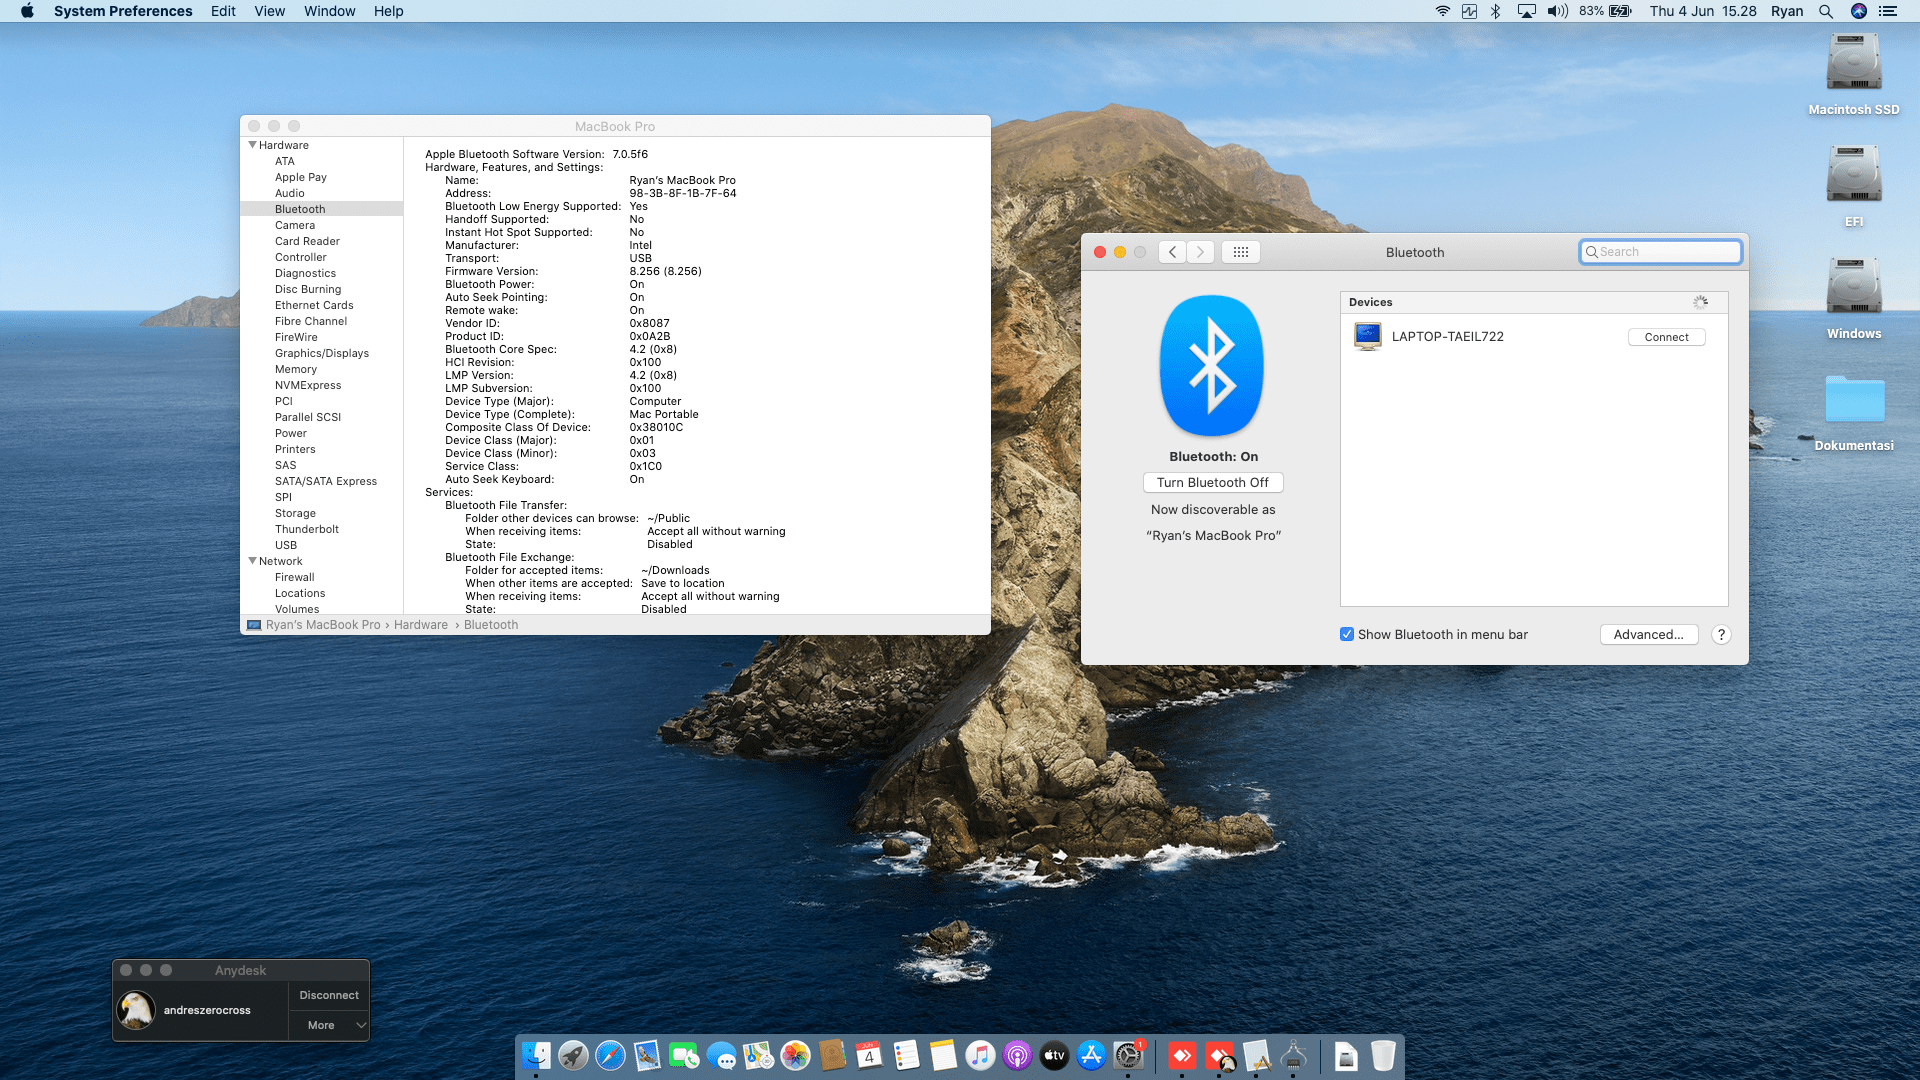This screenshot has width=1920, height=1080.
Task: Toggle Show Bluetooth in menu bar checkbox
Action: (x=1347, y=634)
